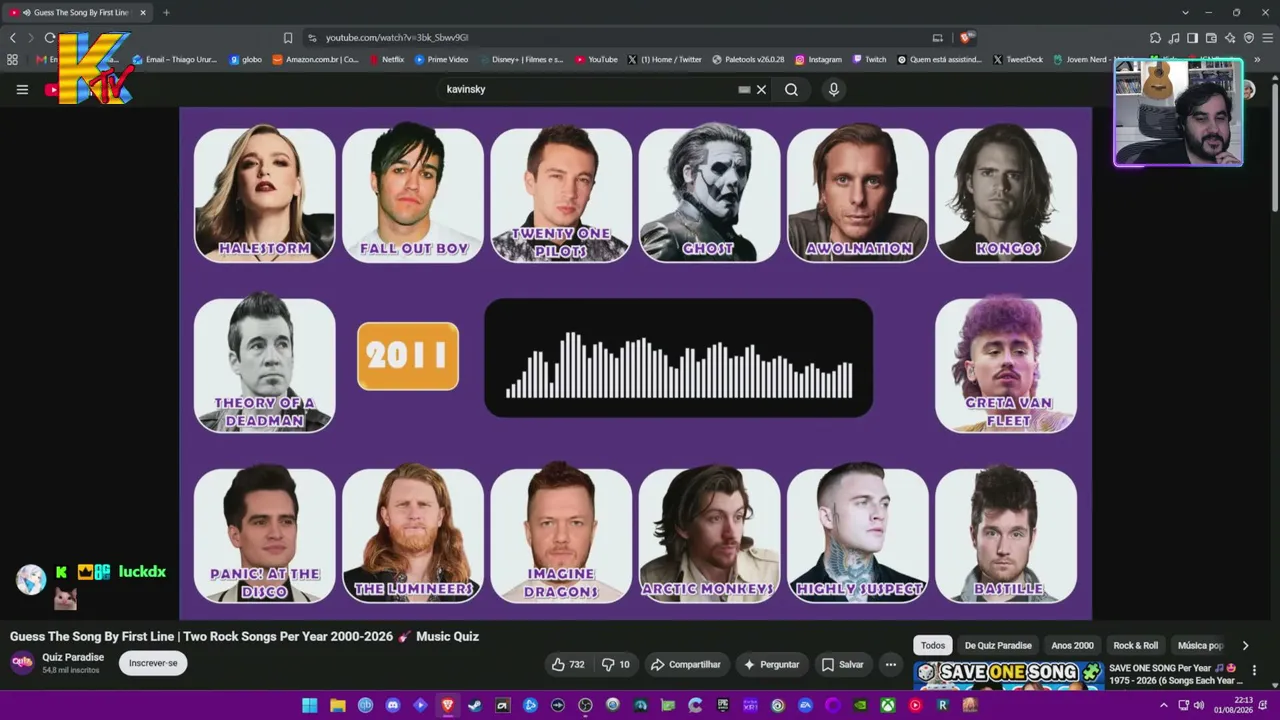Open the Prime Video bookmark
This screenshot has height=720, width=1280.
[x=441, y=60]
